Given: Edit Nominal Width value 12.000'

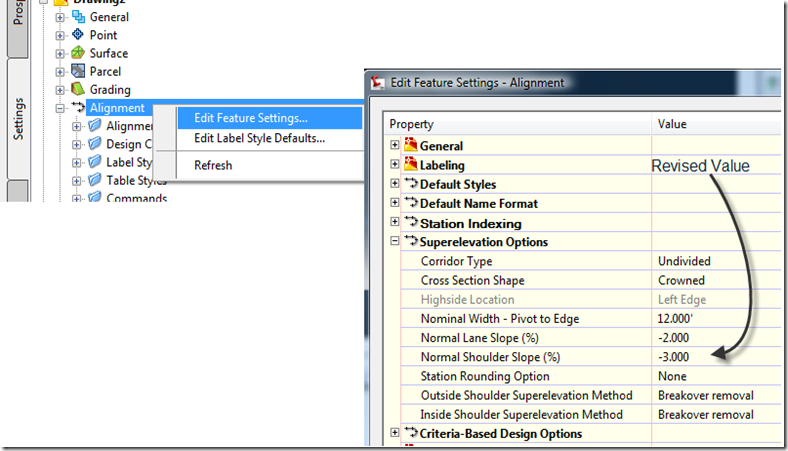Looking at the screenshot, I should (x=675, y=318).
